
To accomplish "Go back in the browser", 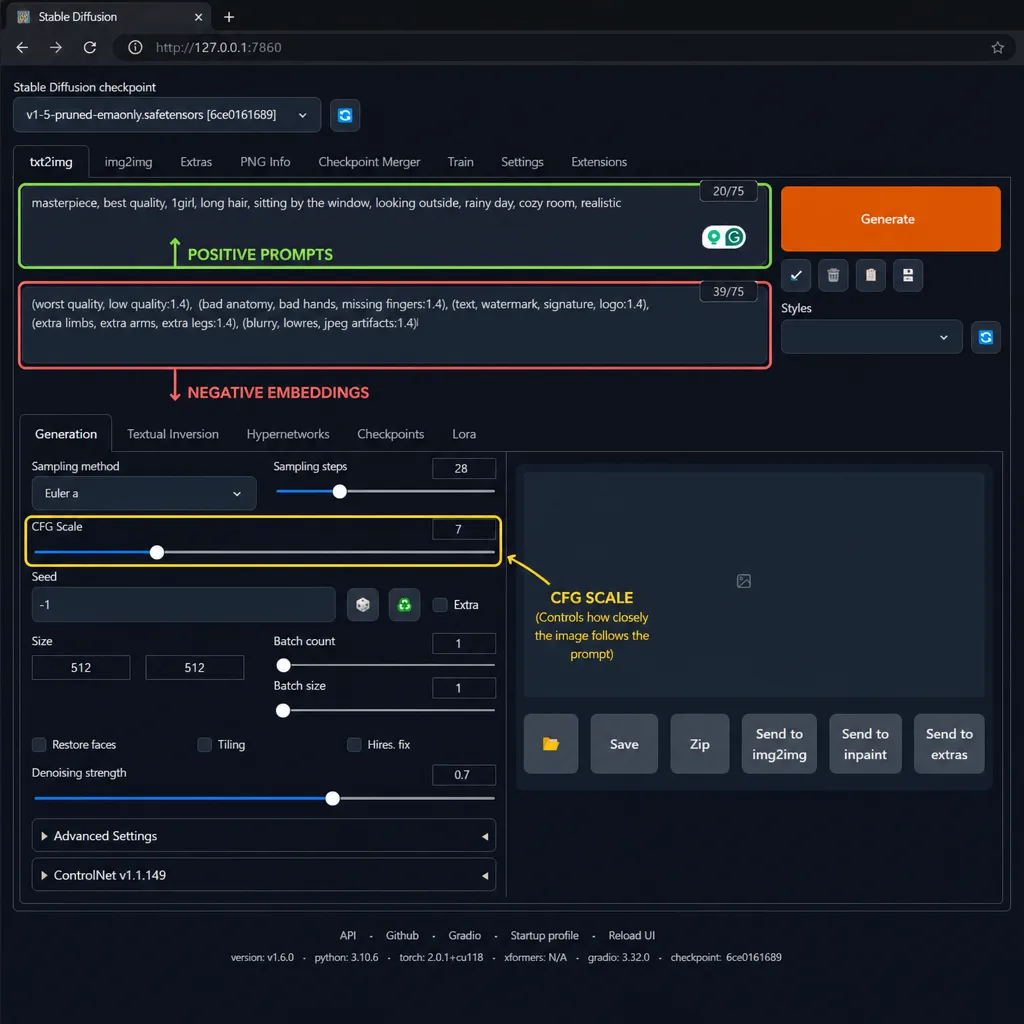I will [x=22, y=48].
